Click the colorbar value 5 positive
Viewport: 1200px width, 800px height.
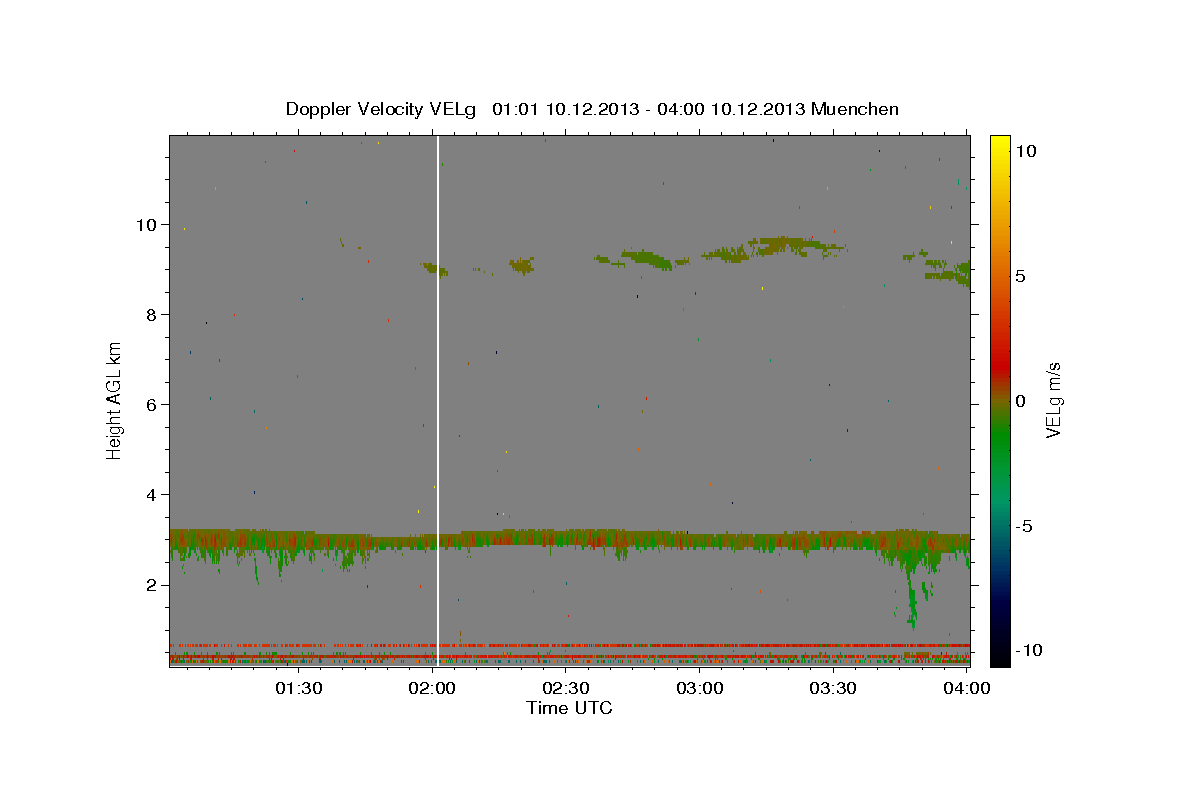tap(1021, 275)
